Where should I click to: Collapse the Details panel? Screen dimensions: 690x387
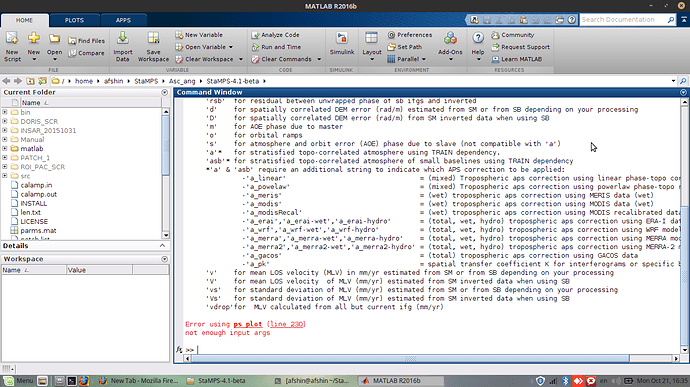pos(162,246)
